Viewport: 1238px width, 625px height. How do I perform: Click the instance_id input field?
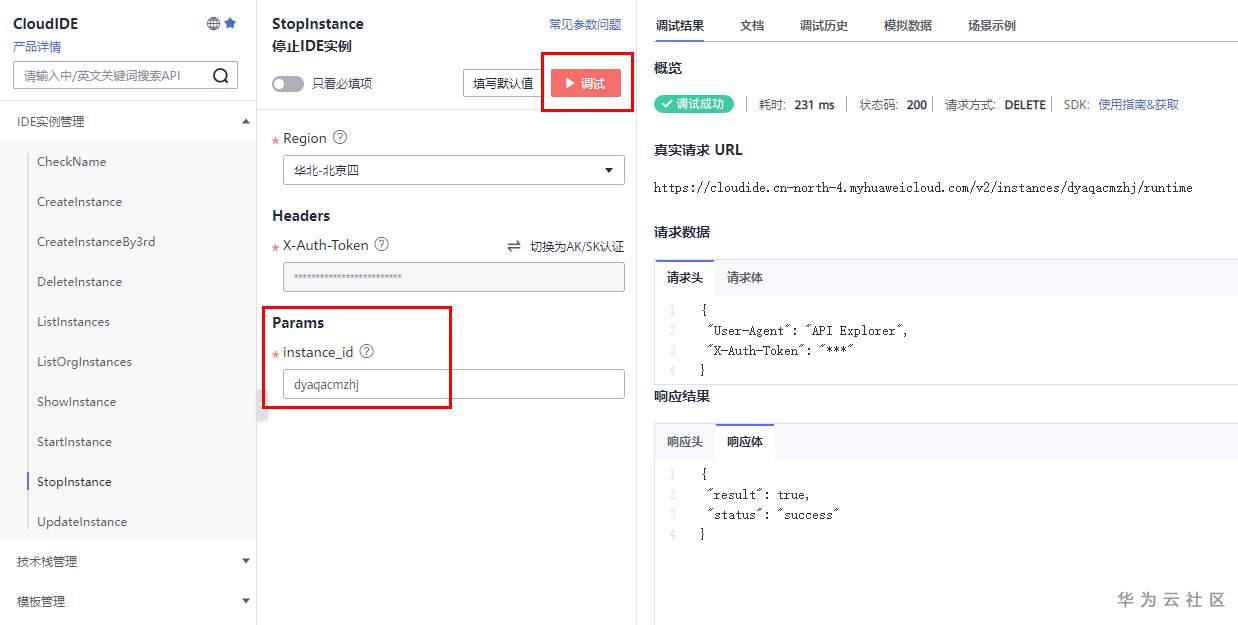[x=454, y=384]
